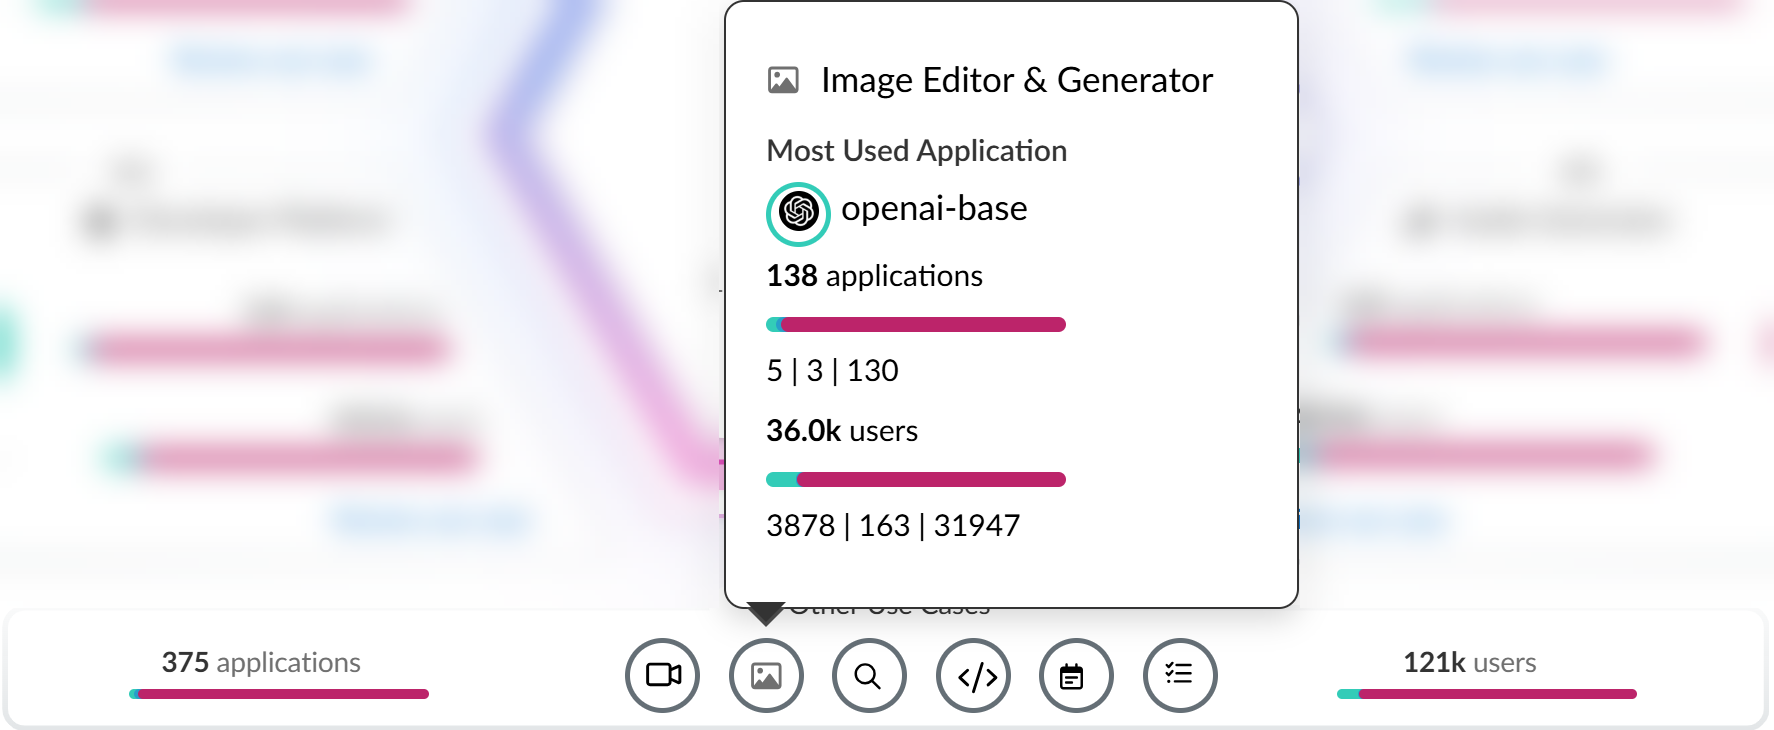Open the calendar use case icon
The image size is (1774, 730).
[1076, 675]
